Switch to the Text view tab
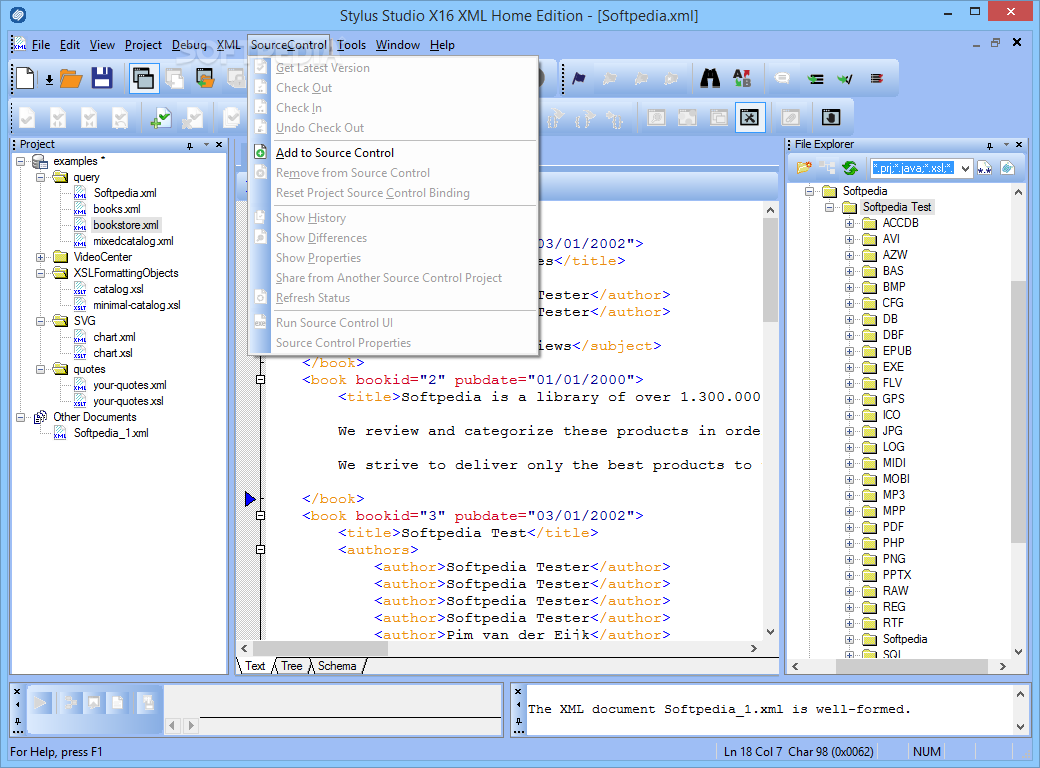This screenshot has height=768, width=1040. click(x=255, y=666)
